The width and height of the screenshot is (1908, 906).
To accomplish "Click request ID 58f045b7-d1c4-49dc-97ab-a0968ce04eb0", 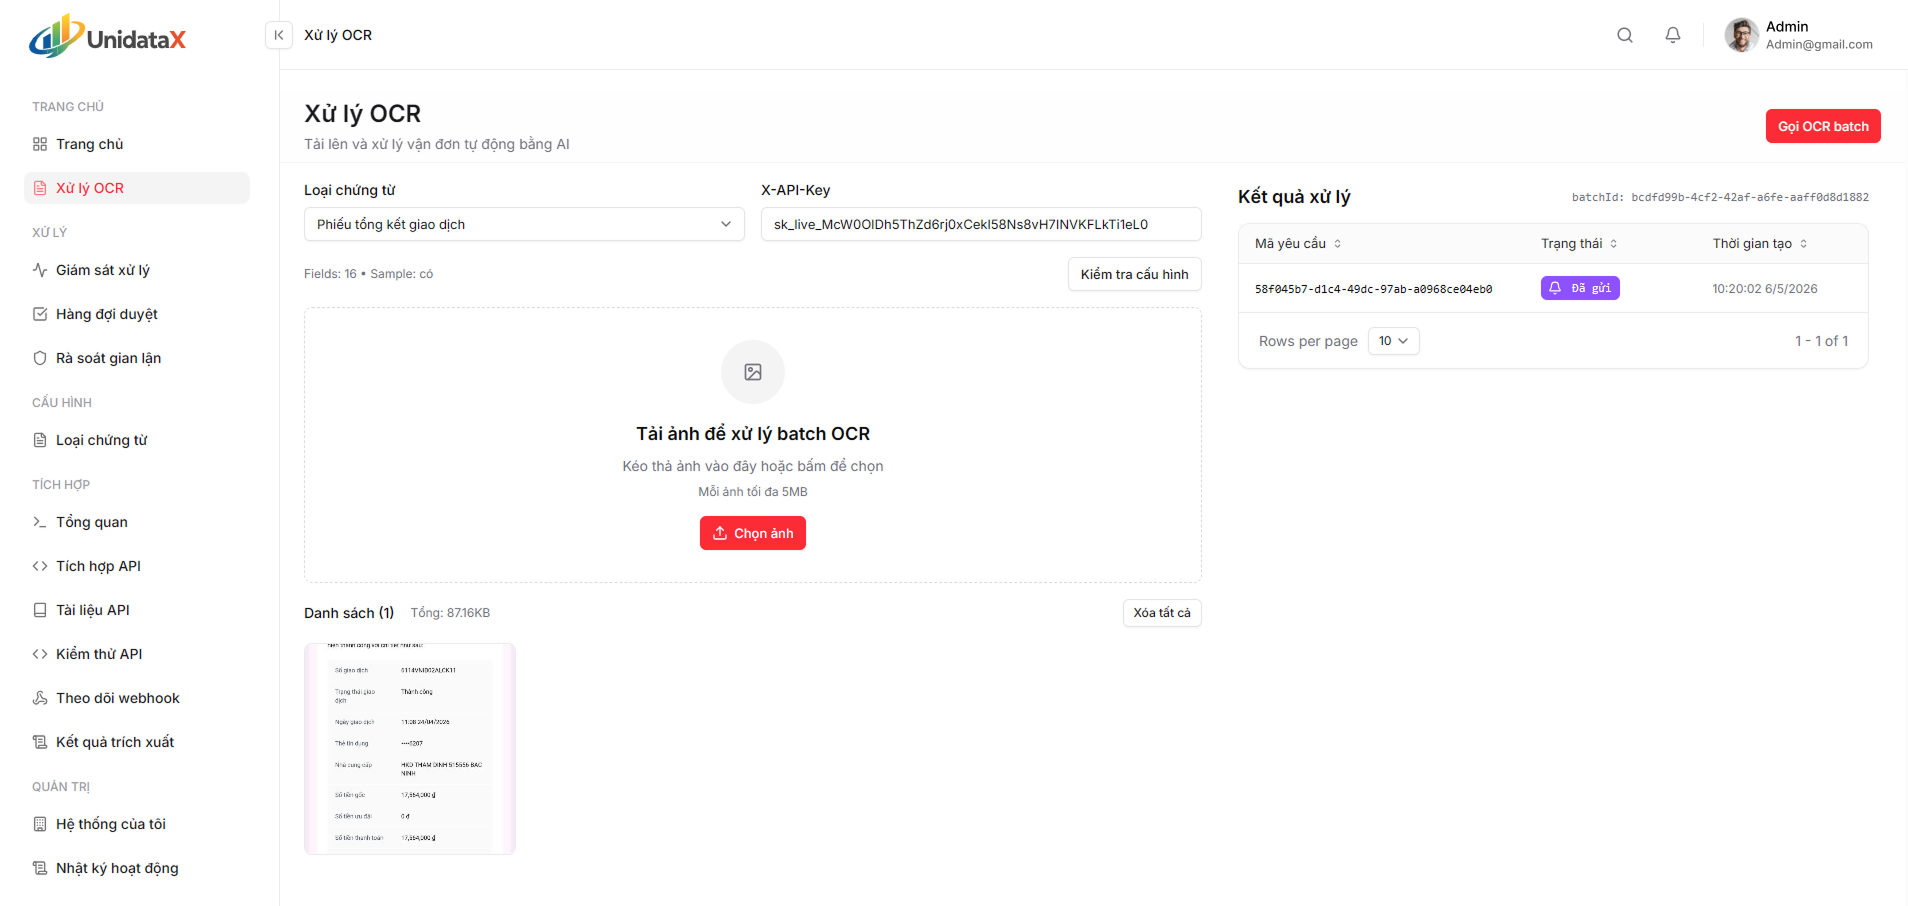I will (1373, 289).
